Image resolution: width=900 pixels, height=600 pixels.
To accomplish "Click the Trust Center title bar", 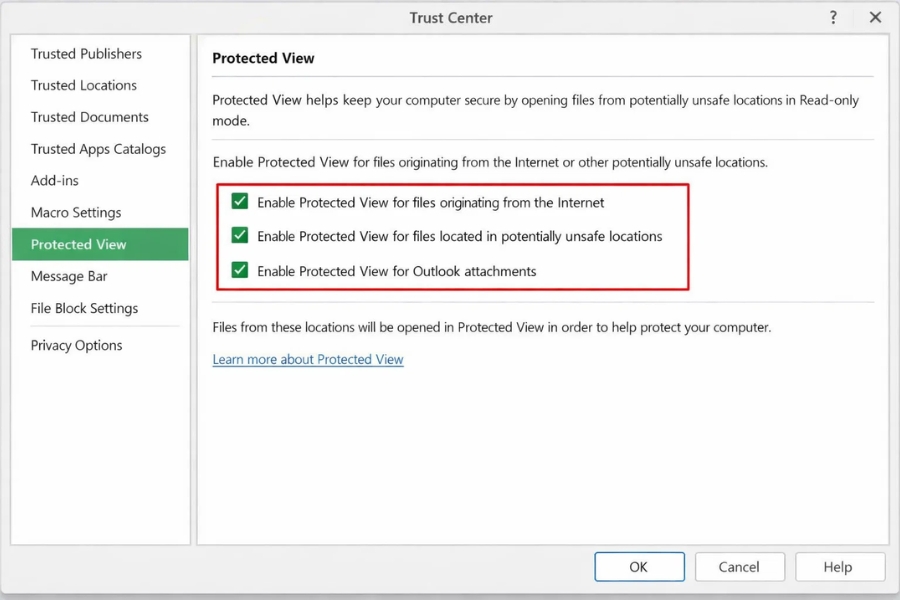I will [450, 17].
